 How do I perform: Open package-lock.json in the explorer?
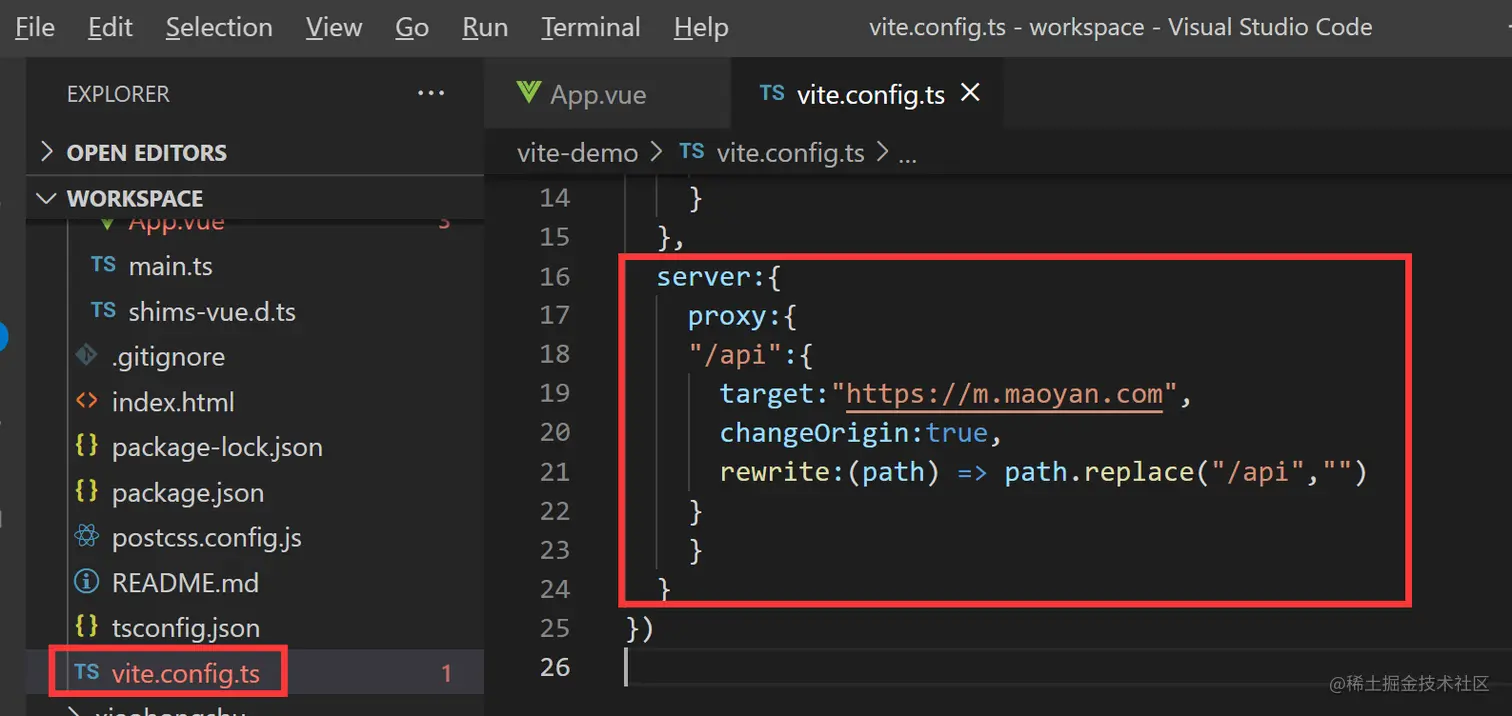point(217,447)
